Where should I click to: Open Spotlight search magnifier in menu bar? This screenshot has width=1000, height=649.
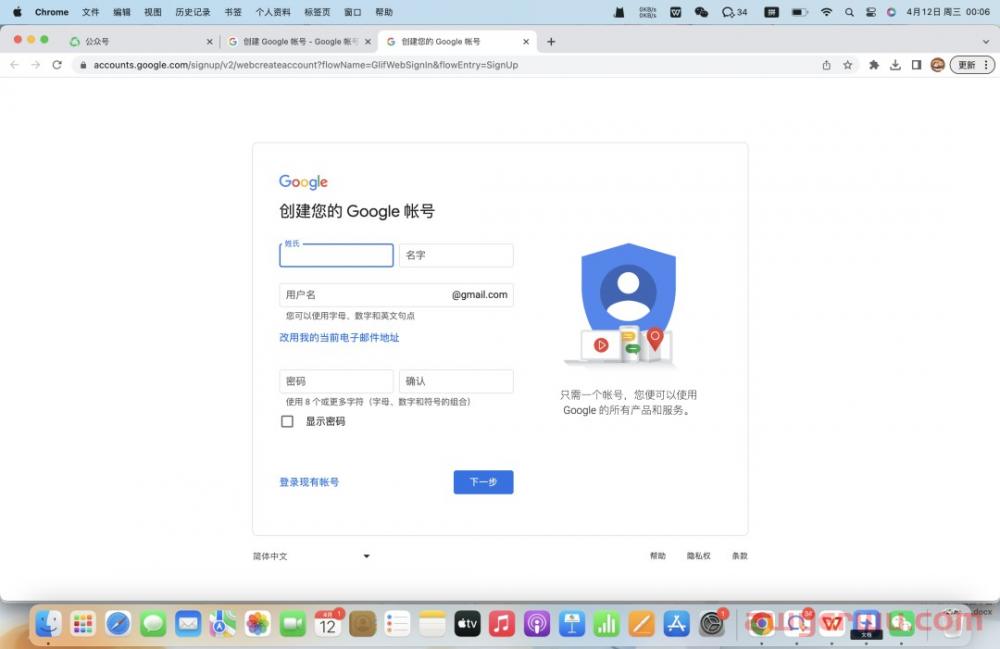click(x=849, y=12)
